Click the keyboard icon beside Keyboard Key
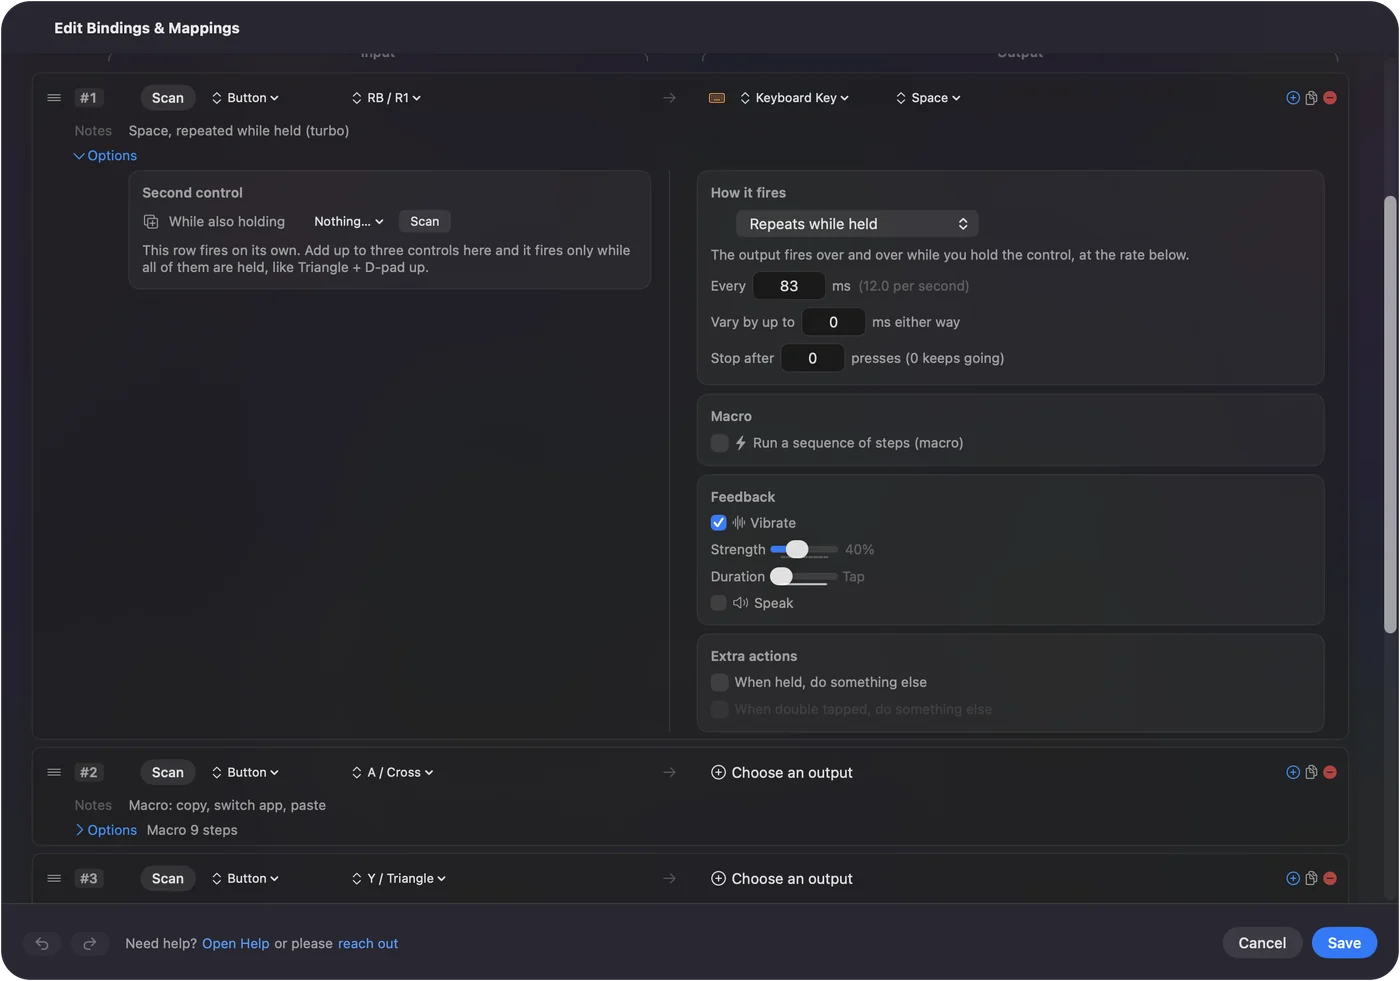The width and height of the screenshot is (1400, 981). click(717, 98)
